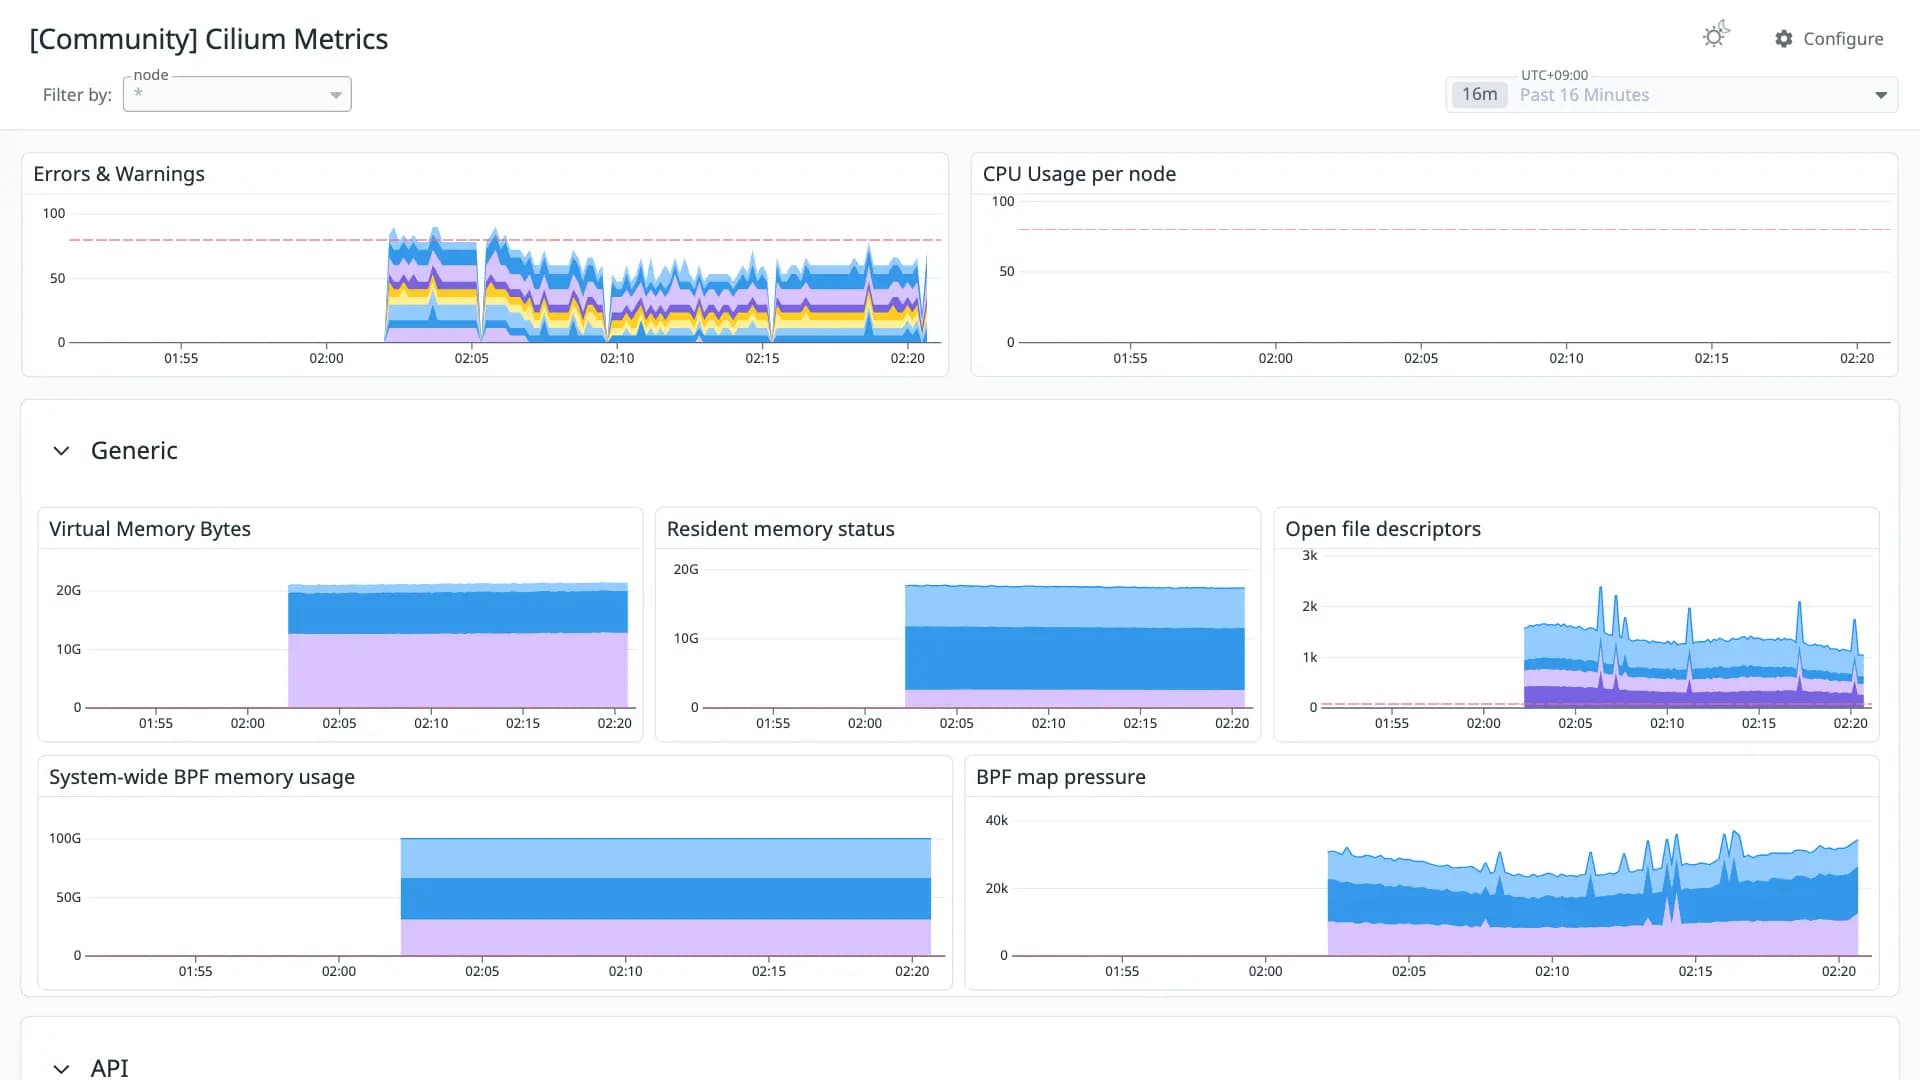Click the dashboard title Cilium Metrics
The width and height of the screenshot is (1920, 1080).
pos(209,39)
